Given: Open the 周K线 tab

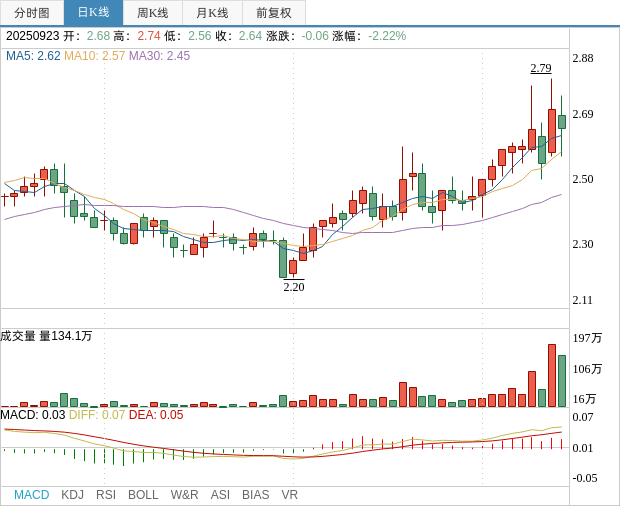Looking at the screenshot, I should (153, 13).
